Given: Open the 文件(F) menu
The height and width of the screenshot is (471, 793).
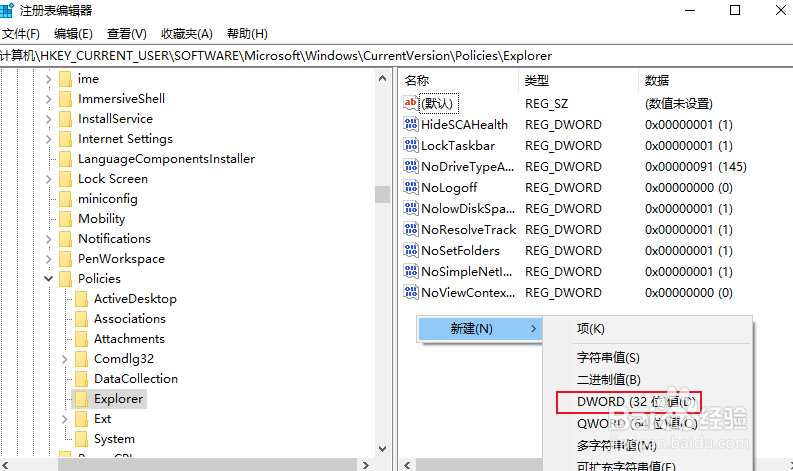Looking at the screenshot, I should (21, 34).
